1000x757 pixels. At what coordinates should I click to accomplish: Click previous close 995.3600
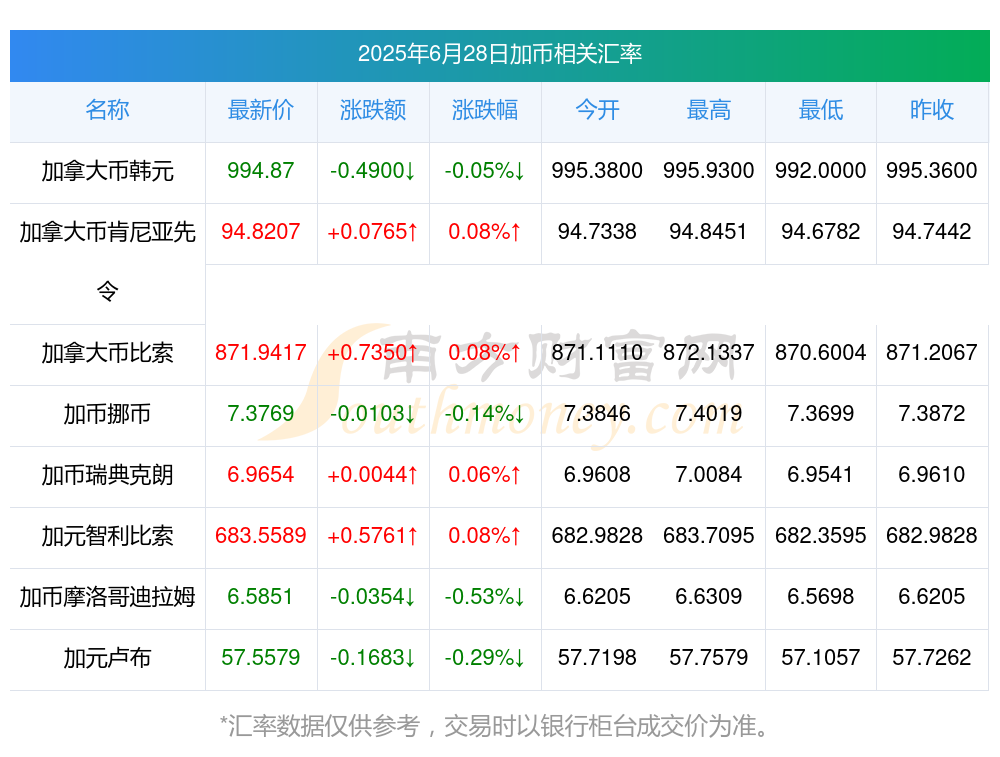(x=932, y=170)
